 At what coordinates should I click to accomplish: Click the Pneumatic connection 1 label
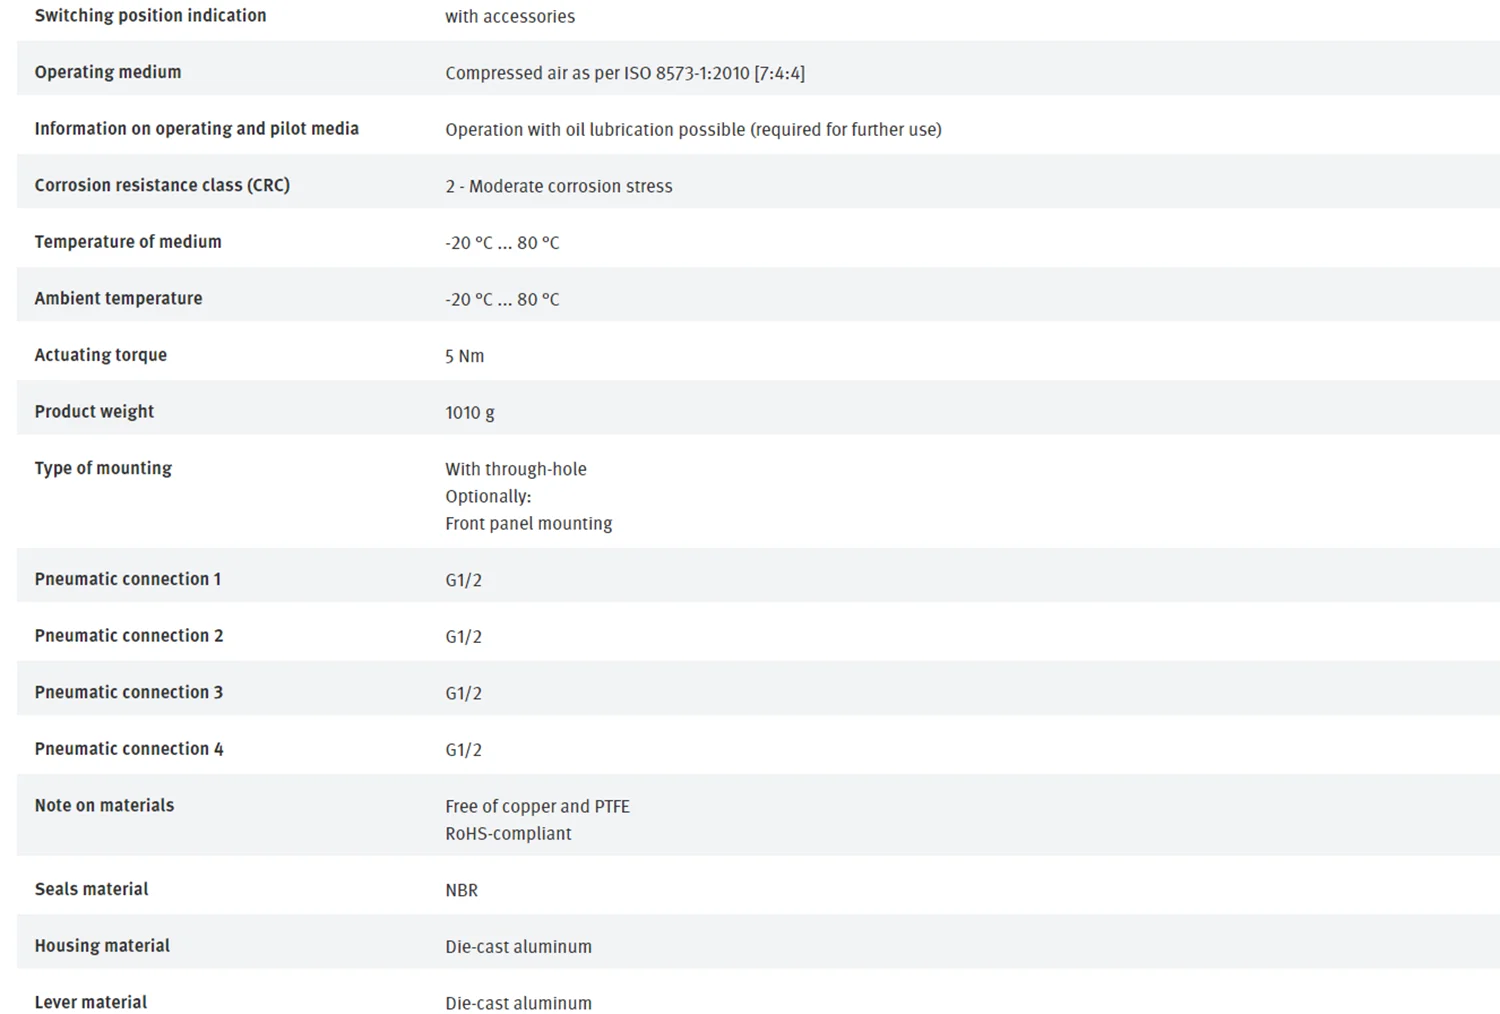(128, 579)
